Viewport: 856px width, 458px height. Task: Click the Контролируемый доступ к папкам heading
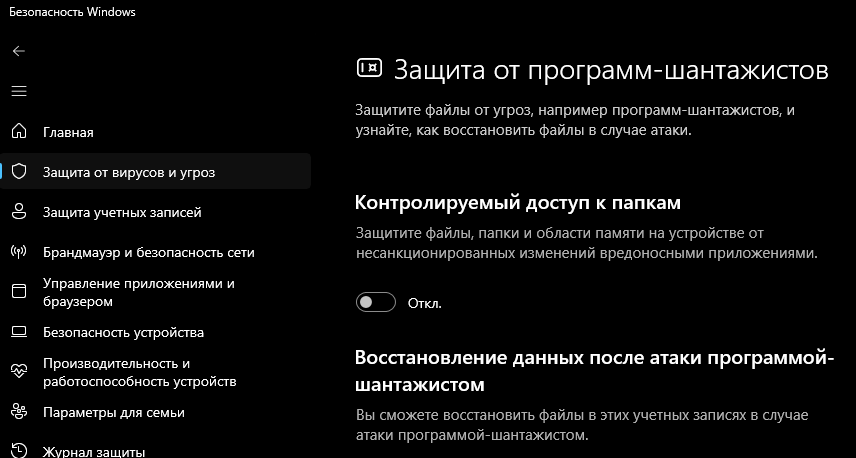pos(518,203)
